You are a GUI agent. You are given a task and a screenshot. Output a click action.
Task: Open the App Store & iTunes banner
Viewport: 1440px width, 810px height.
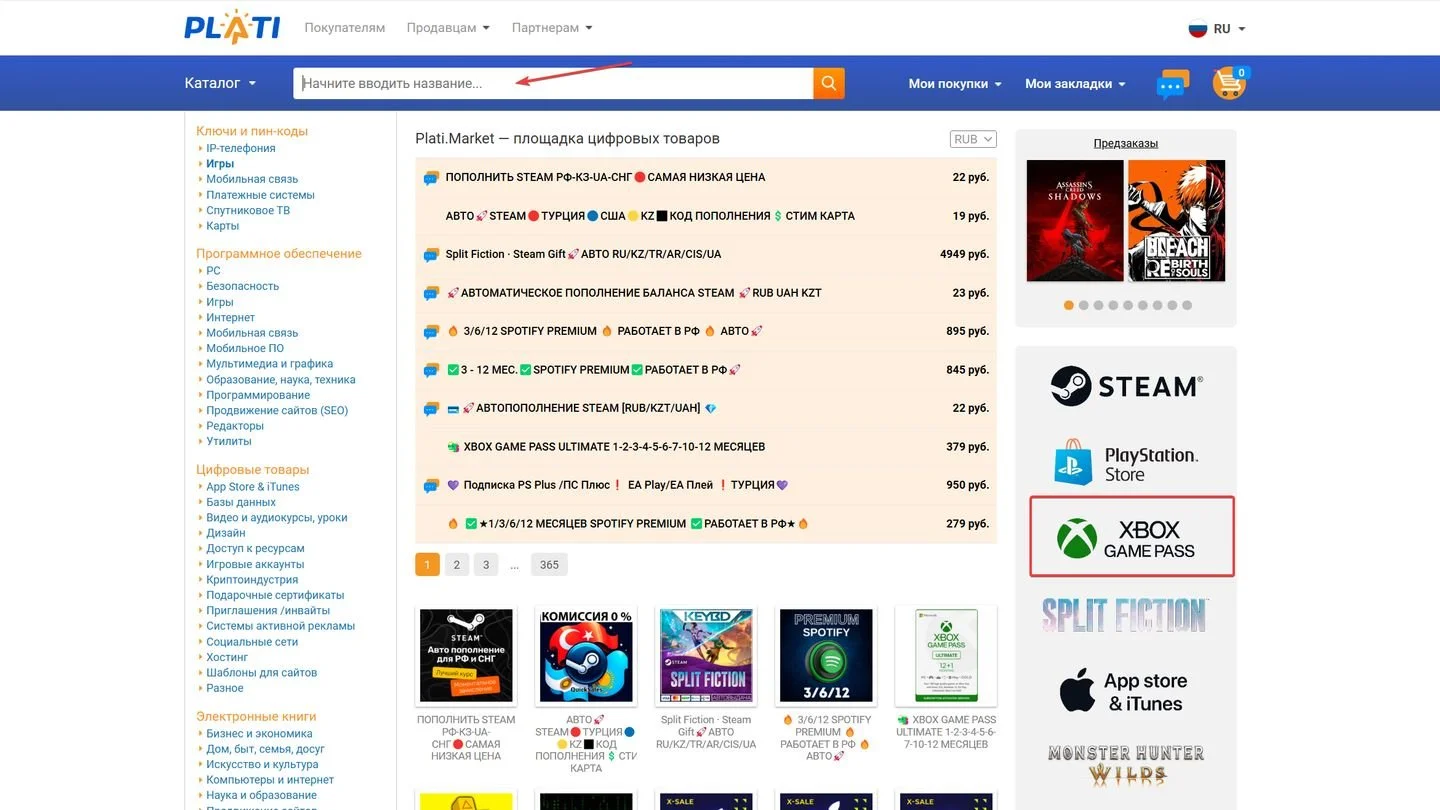1125,691
